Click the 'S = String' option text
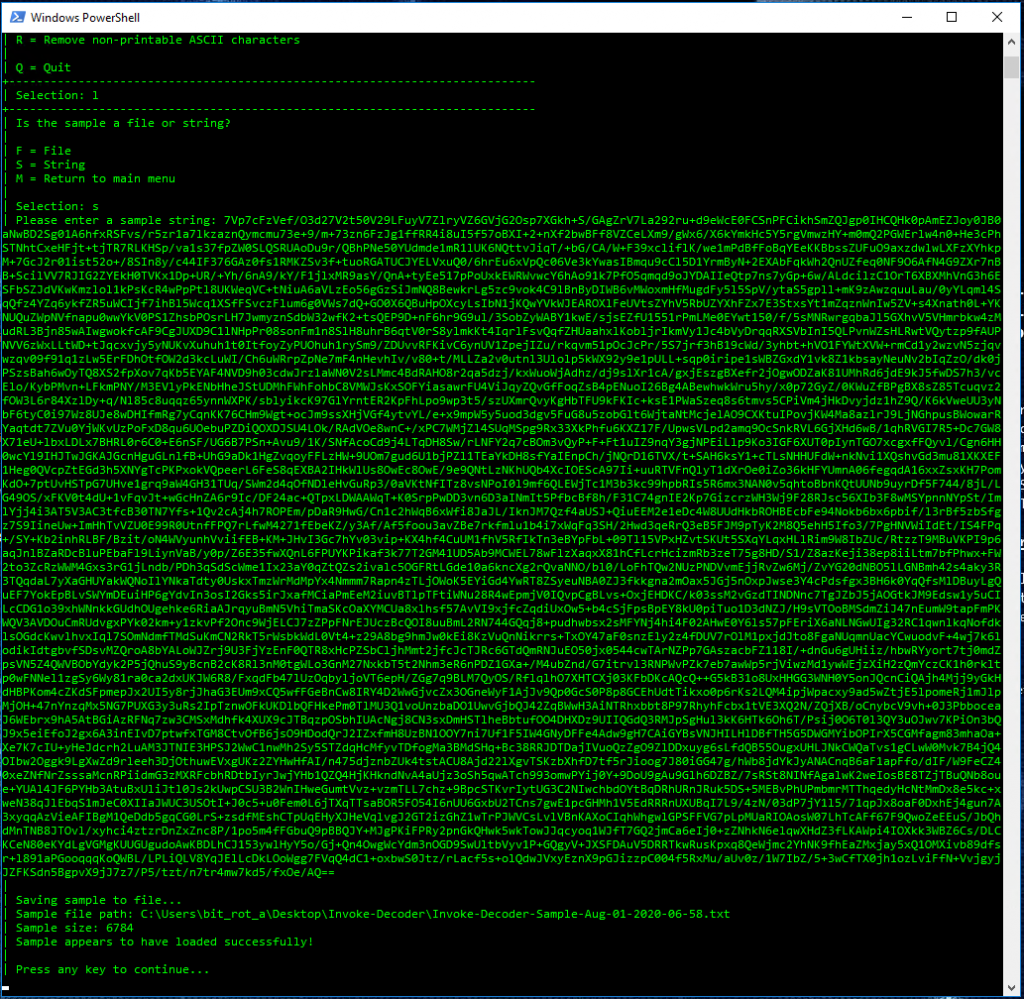Image resolution: width=1024 pixels, height=999 pixels. (52, 164)
